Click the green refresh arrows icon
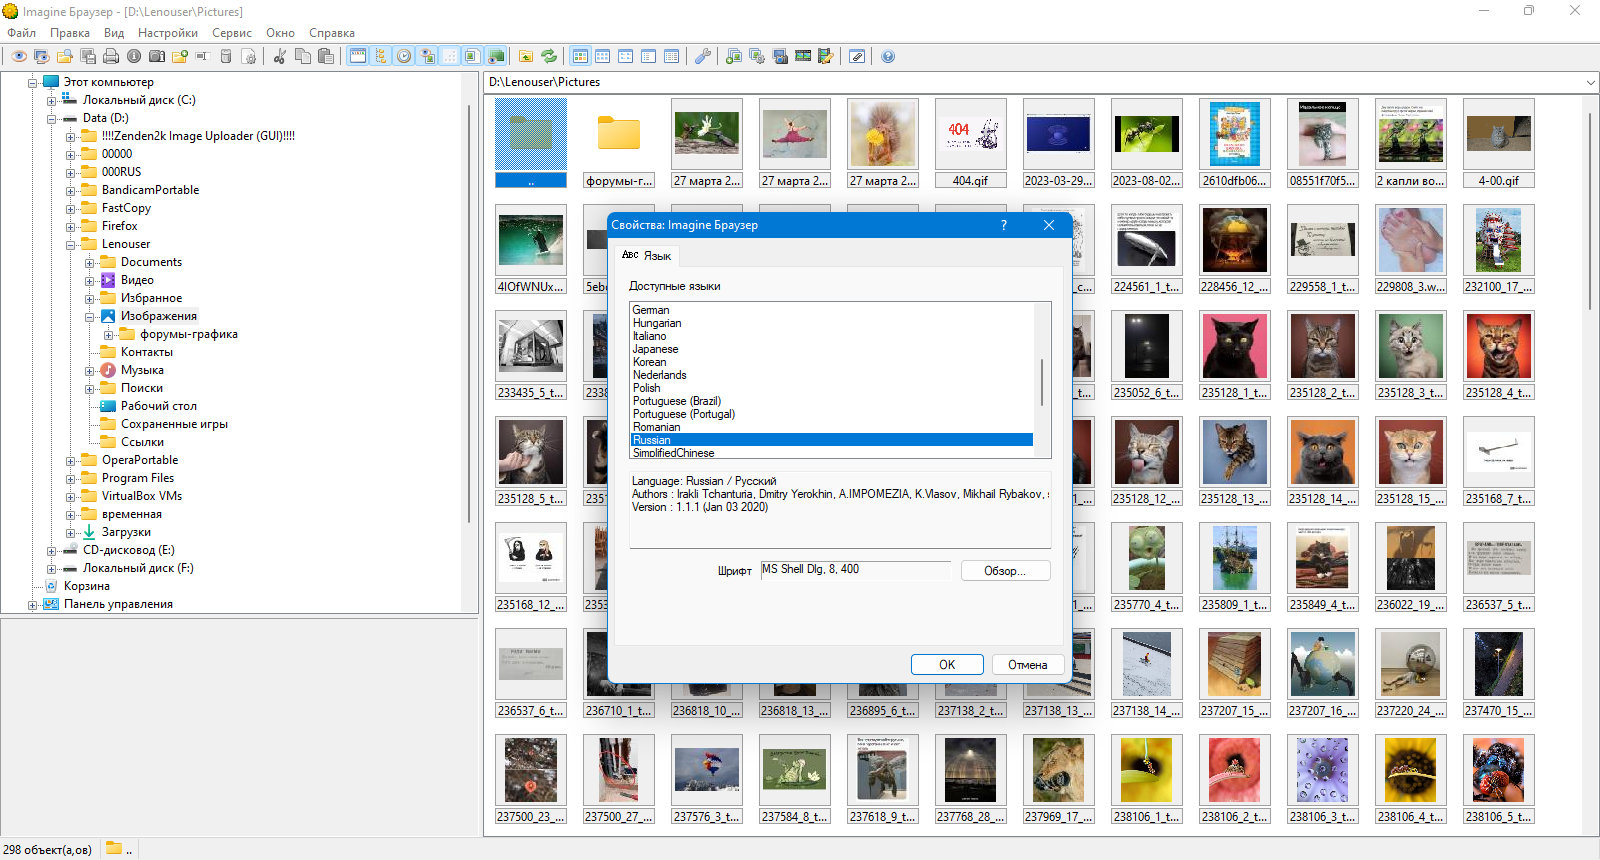Screen dimensions: 1600x860 coord(549,56)
